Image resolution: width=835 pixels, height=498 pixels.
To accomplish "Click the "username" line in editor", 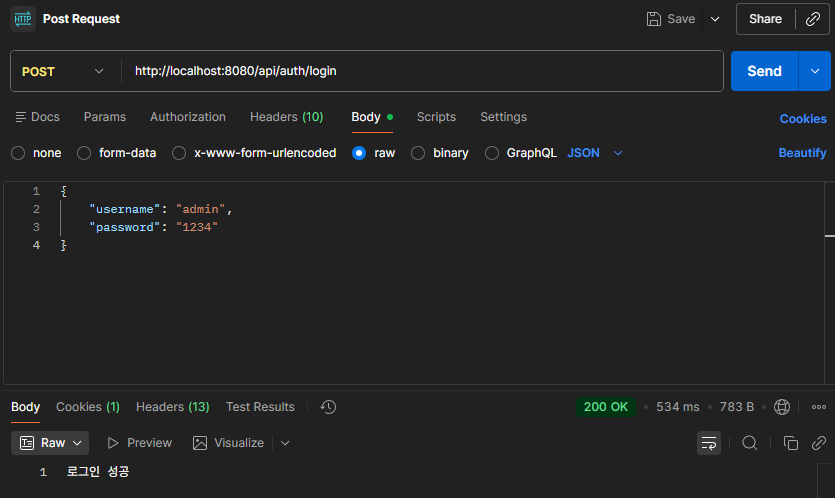I will [x=160, y=209].
